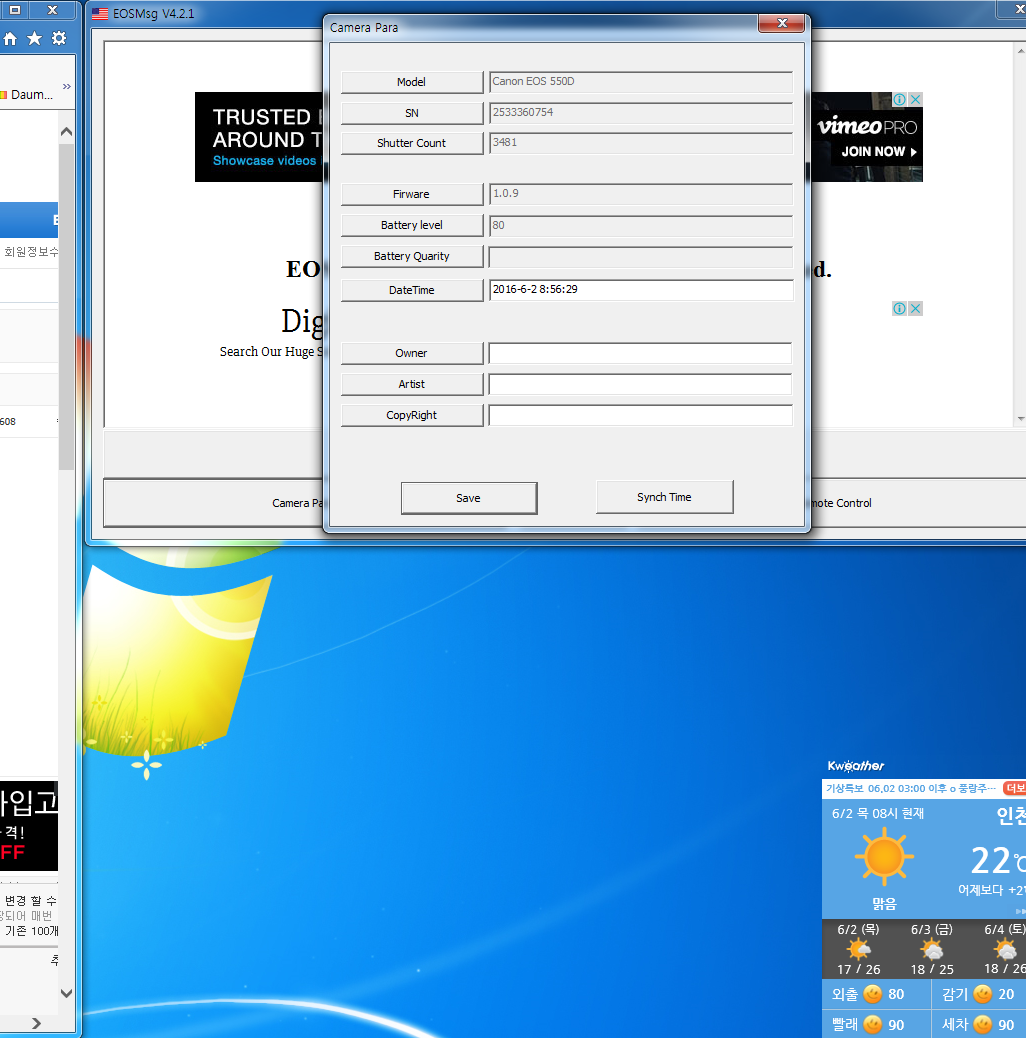Click the ad info icon on Vimeo banner
Screen dimensions: 1026x1038
(x=899, y=100)
